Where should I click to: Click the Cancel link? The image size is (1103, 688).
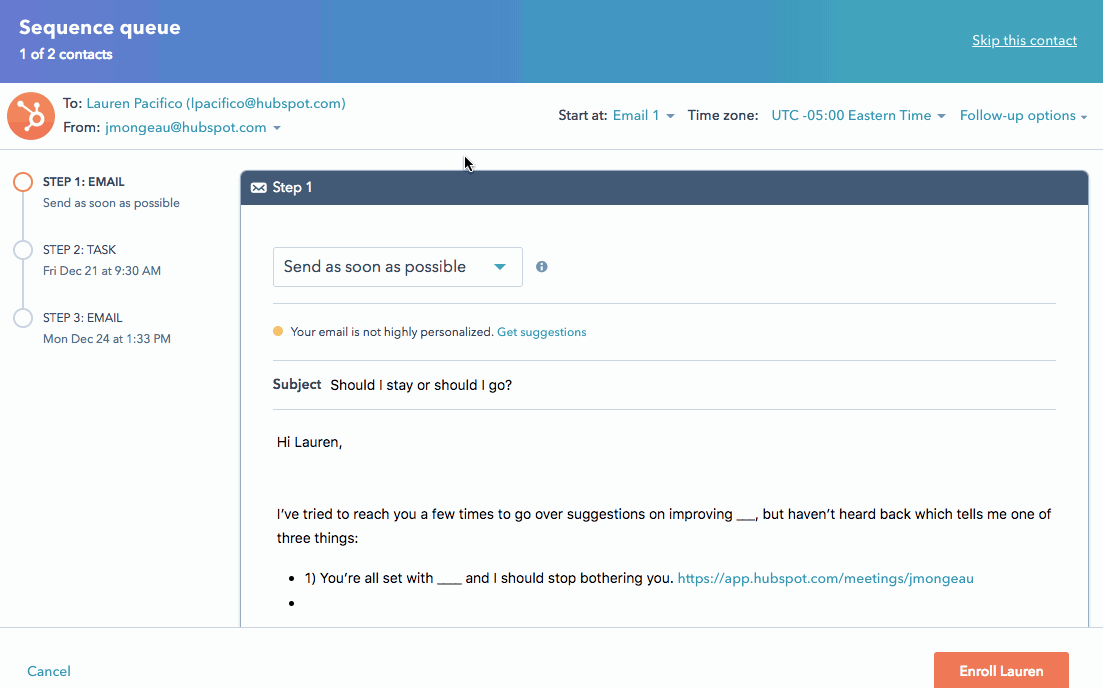coord(49,671)
